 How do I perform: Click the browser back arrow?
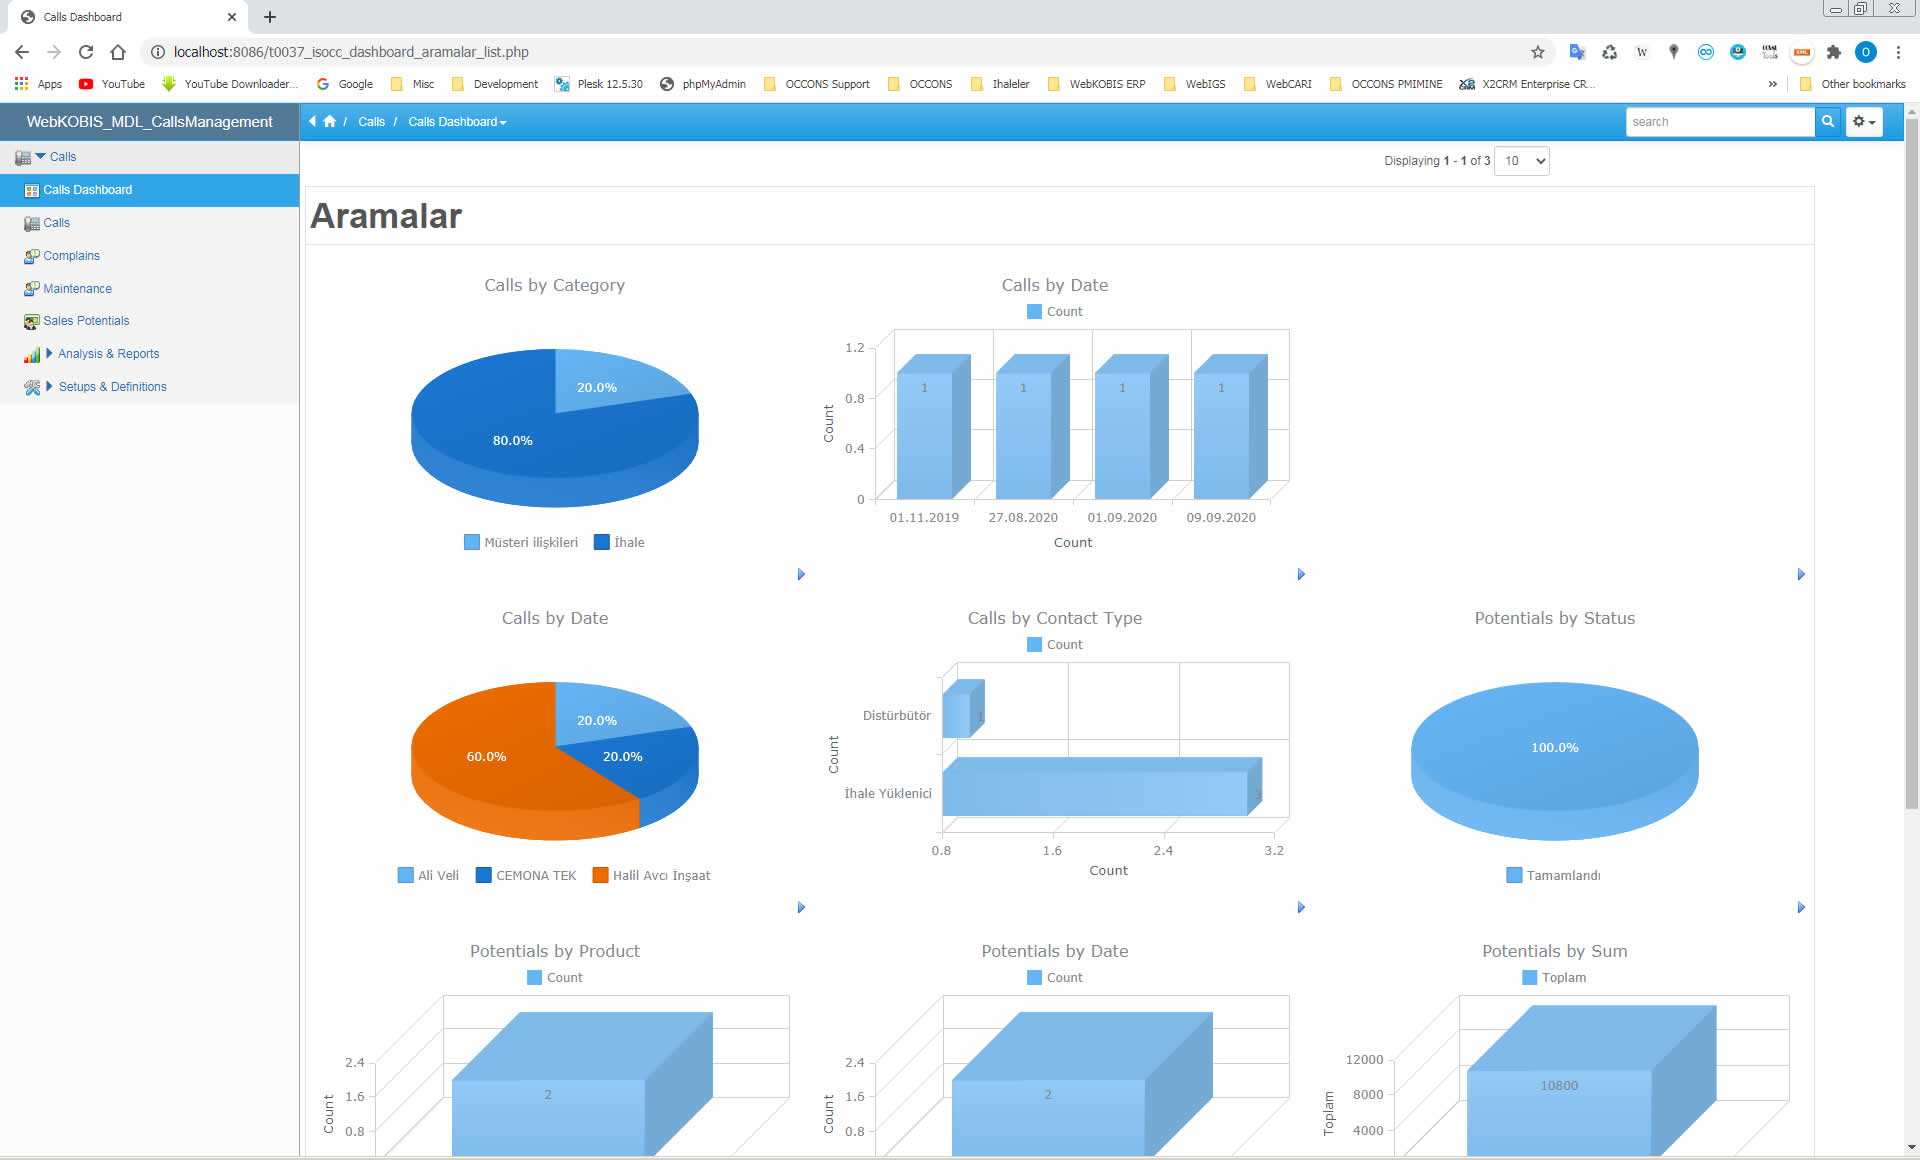[x=22, y=52]
